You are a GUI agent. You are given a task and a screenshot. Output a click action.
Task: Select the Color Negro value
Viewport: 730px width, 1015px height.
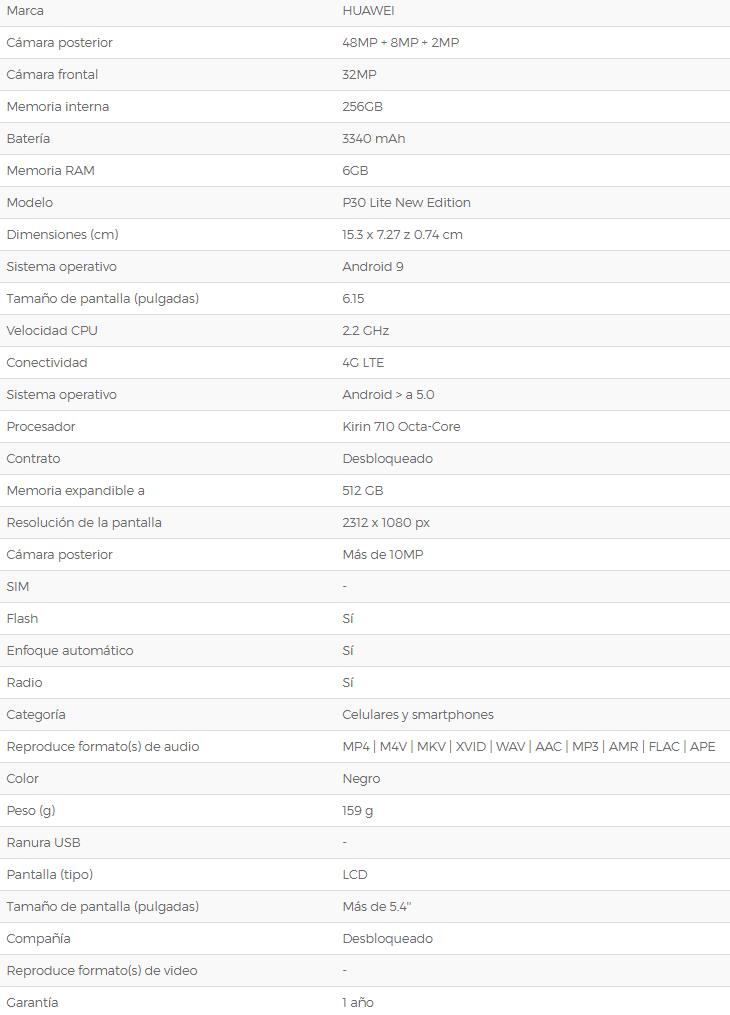click(361, 779)
